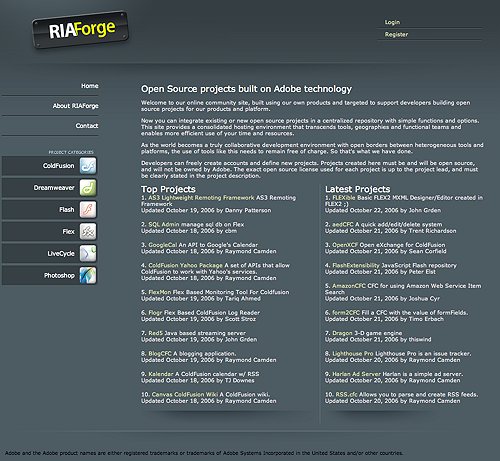Screen dimensions: 500x461
Task: Open the Red5 project link
Action: pos(156,333)
